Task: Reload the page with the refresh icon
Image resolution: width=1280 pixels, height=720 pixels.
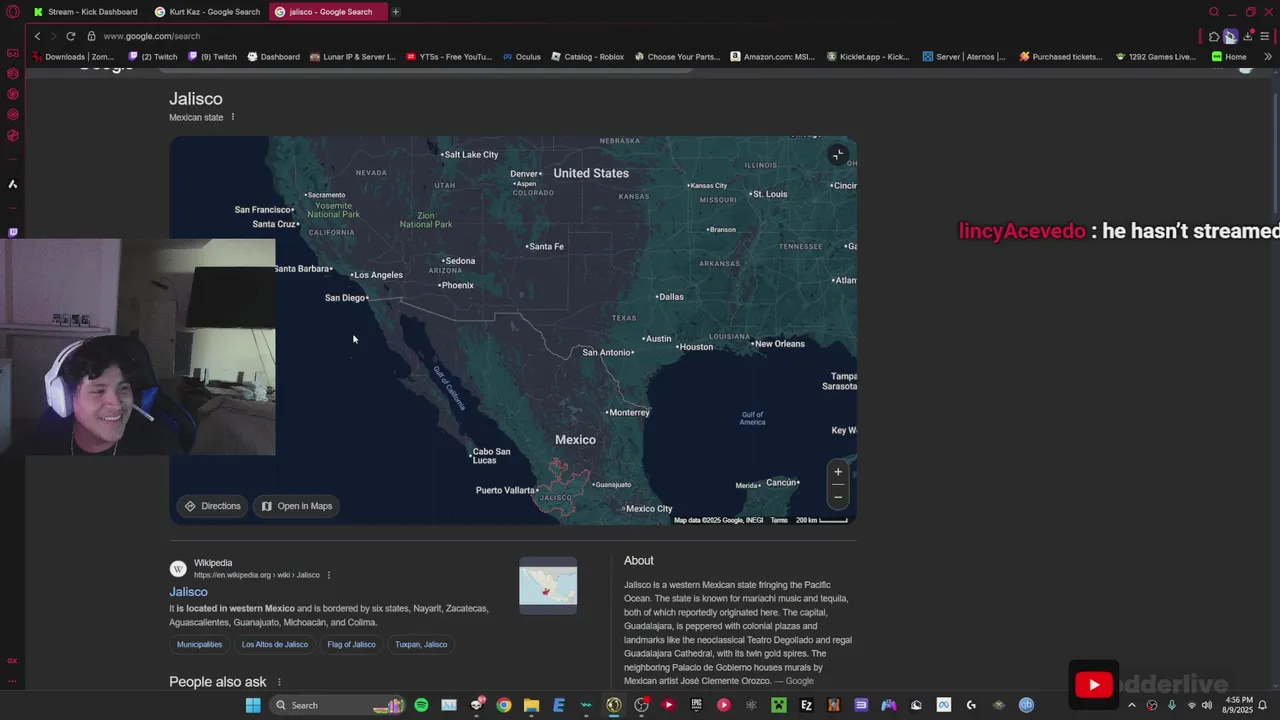Action: [x=70, y=36]
